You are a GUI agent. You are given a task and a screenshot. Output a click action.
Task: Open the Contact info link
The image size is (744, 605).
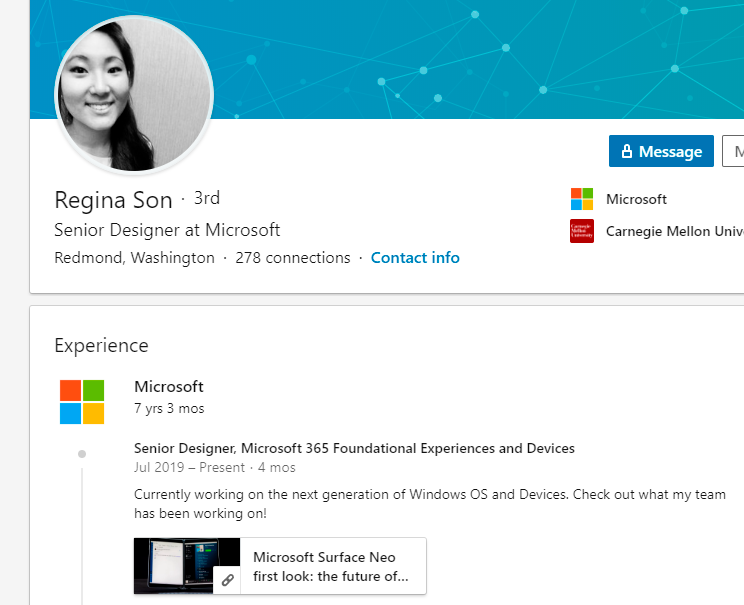click(415, 258)
